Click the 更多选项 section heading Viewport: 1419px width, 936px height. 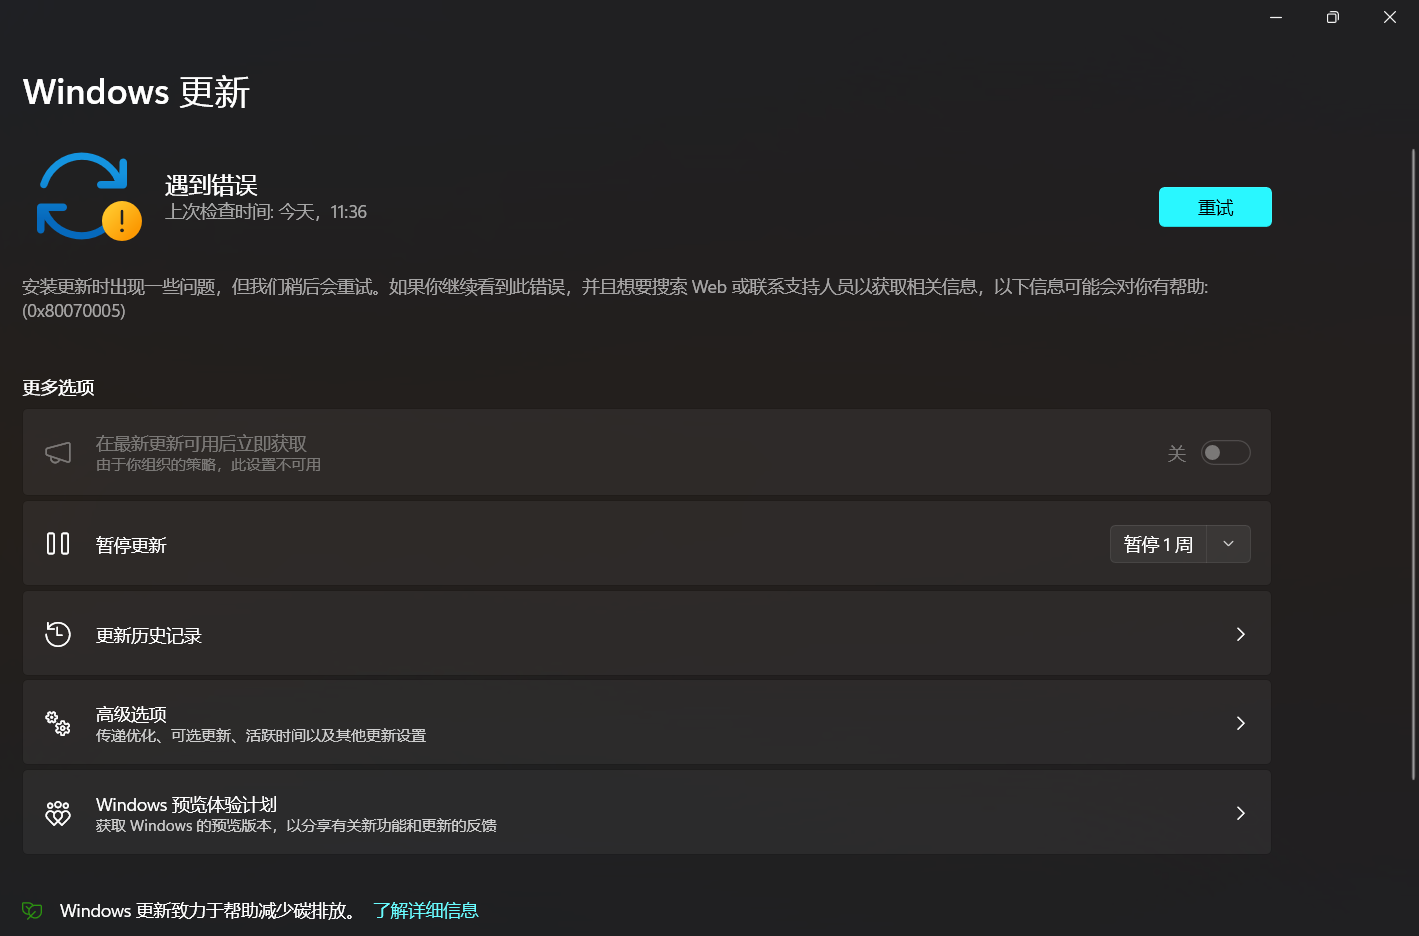point(58,388)
